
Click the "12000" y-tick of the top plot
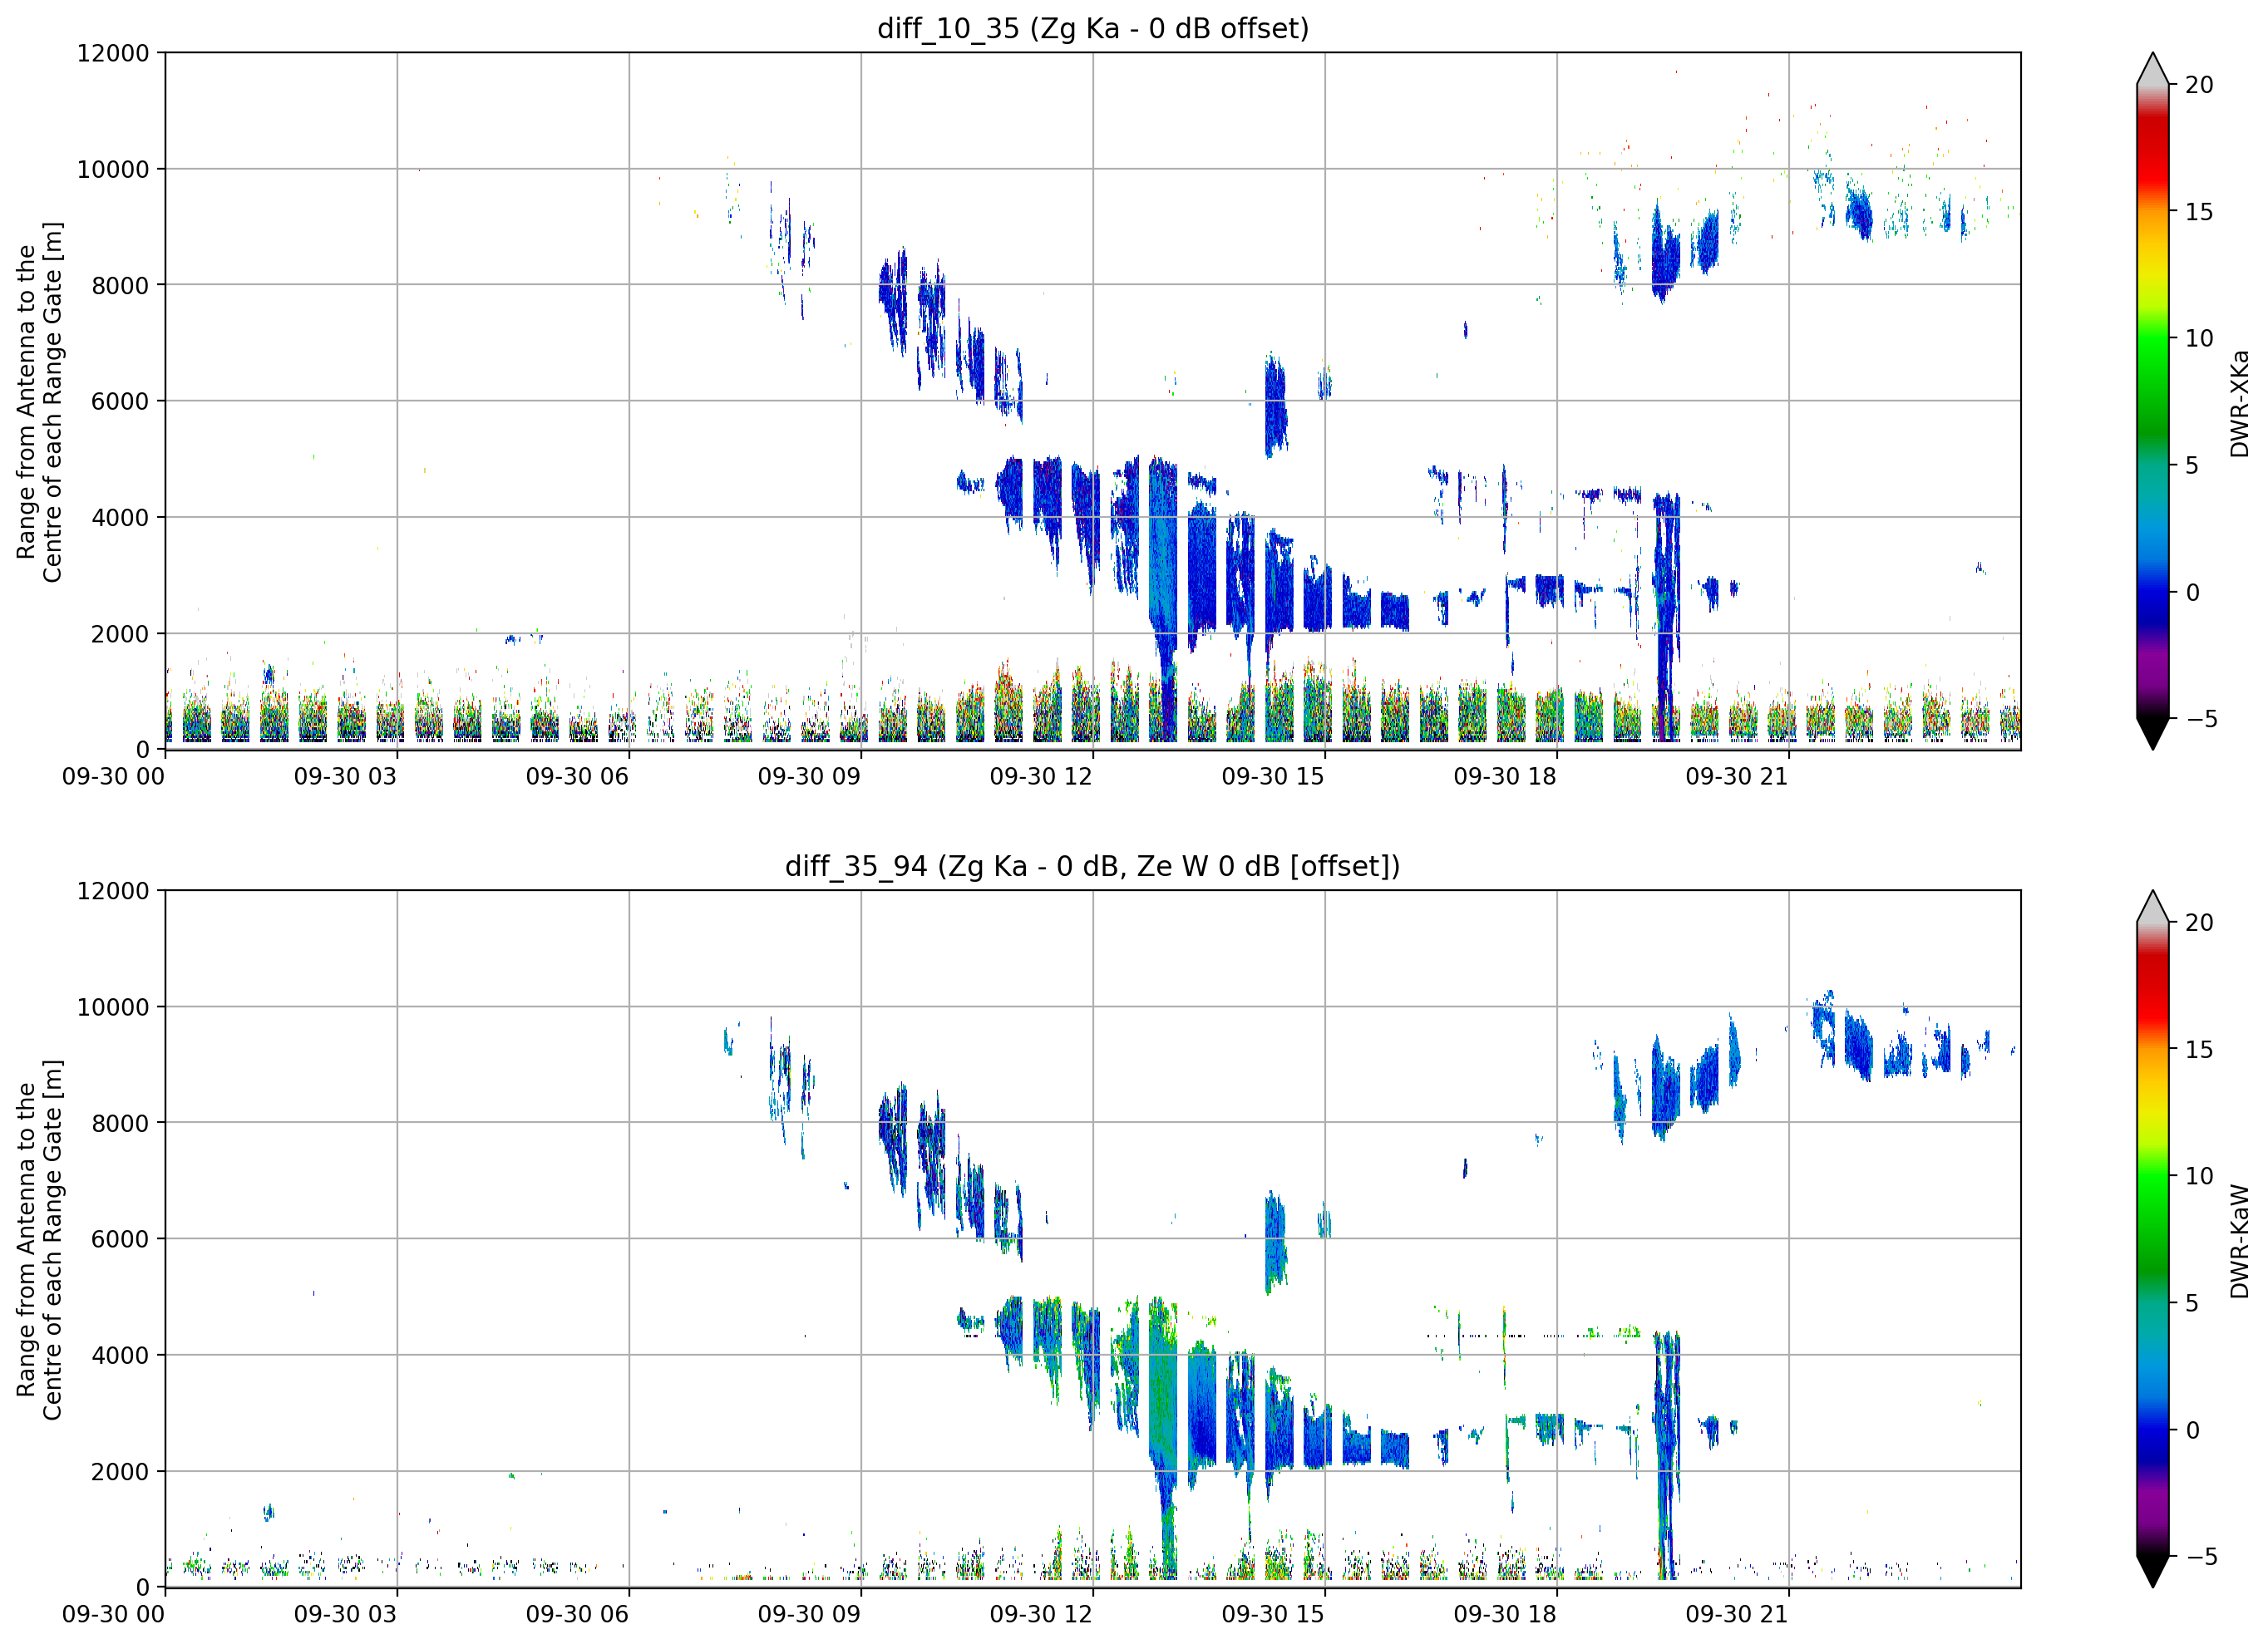coord(113,53)
